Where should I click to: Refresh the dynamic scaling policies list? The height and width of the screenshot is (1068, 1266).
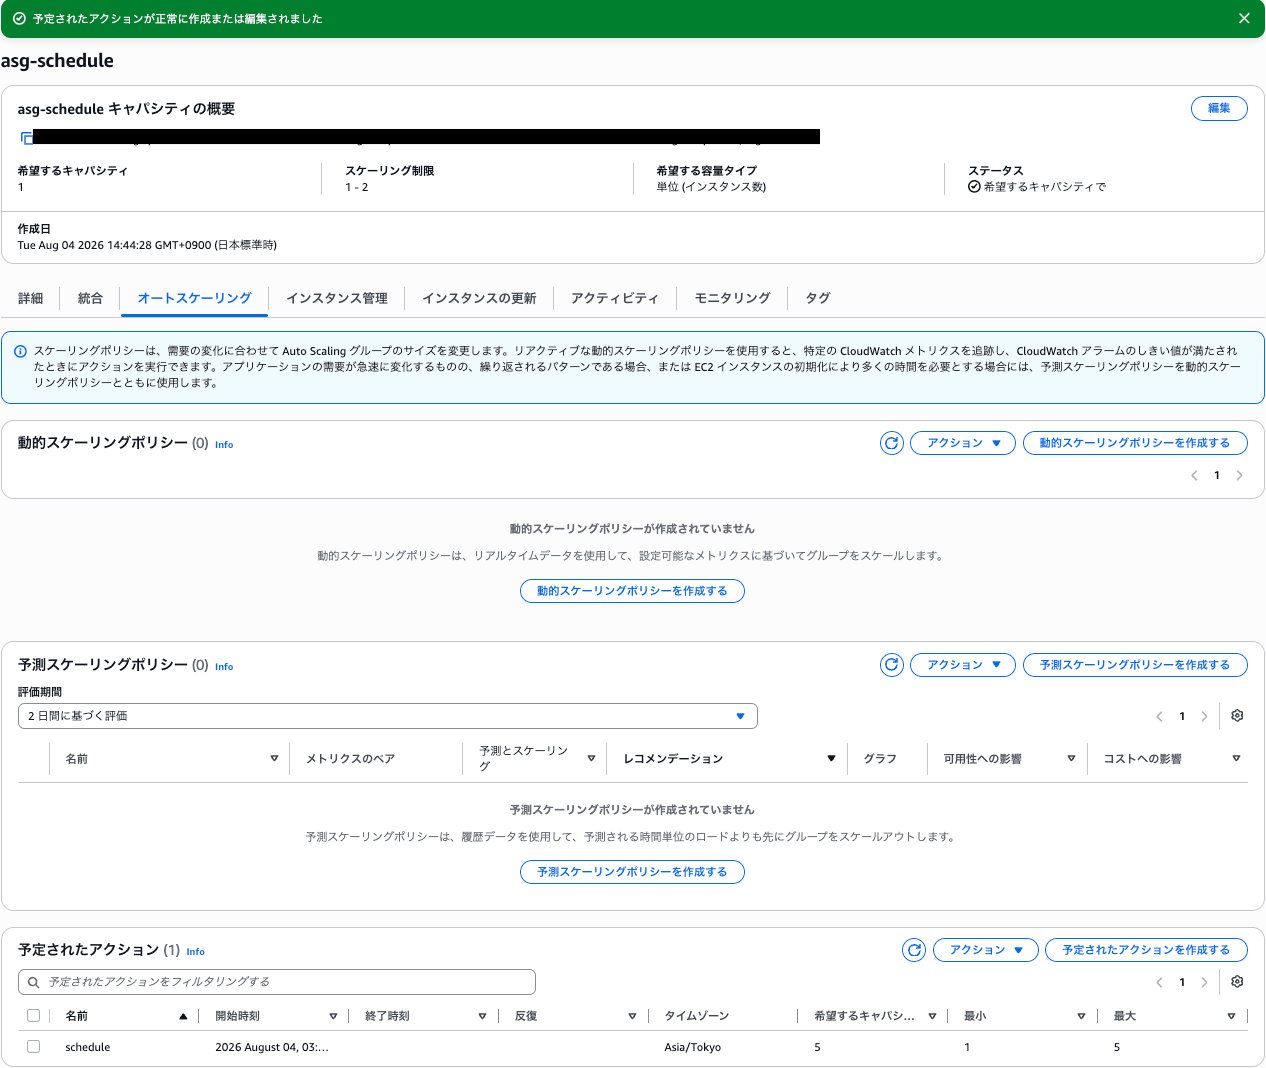(892, 443)
